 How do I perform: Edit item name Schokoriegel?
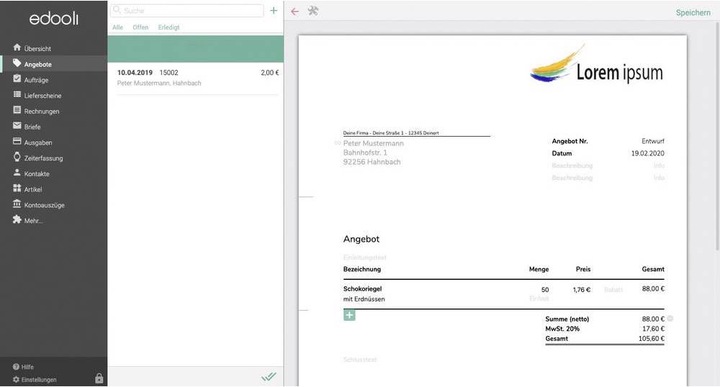tap(362, 289)
